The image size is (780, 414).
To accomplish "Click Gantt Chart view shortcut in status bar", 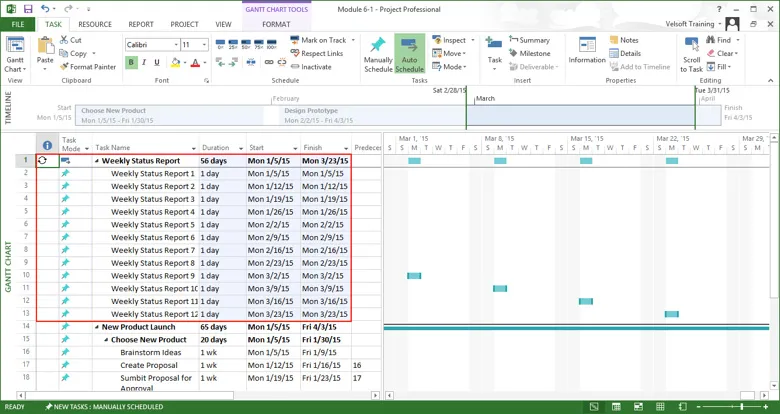I will point(594,407).
